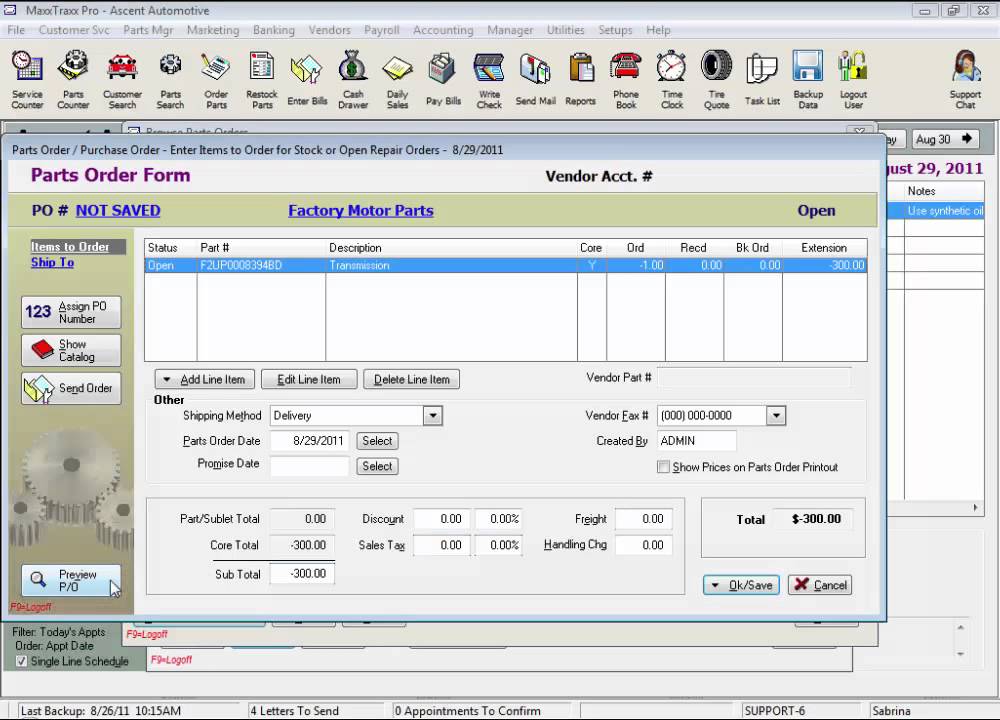This screenshot has width=1000, height=720.
Task: Click the Pay Bills toolbar icon
Action: [x=443, y=80]
